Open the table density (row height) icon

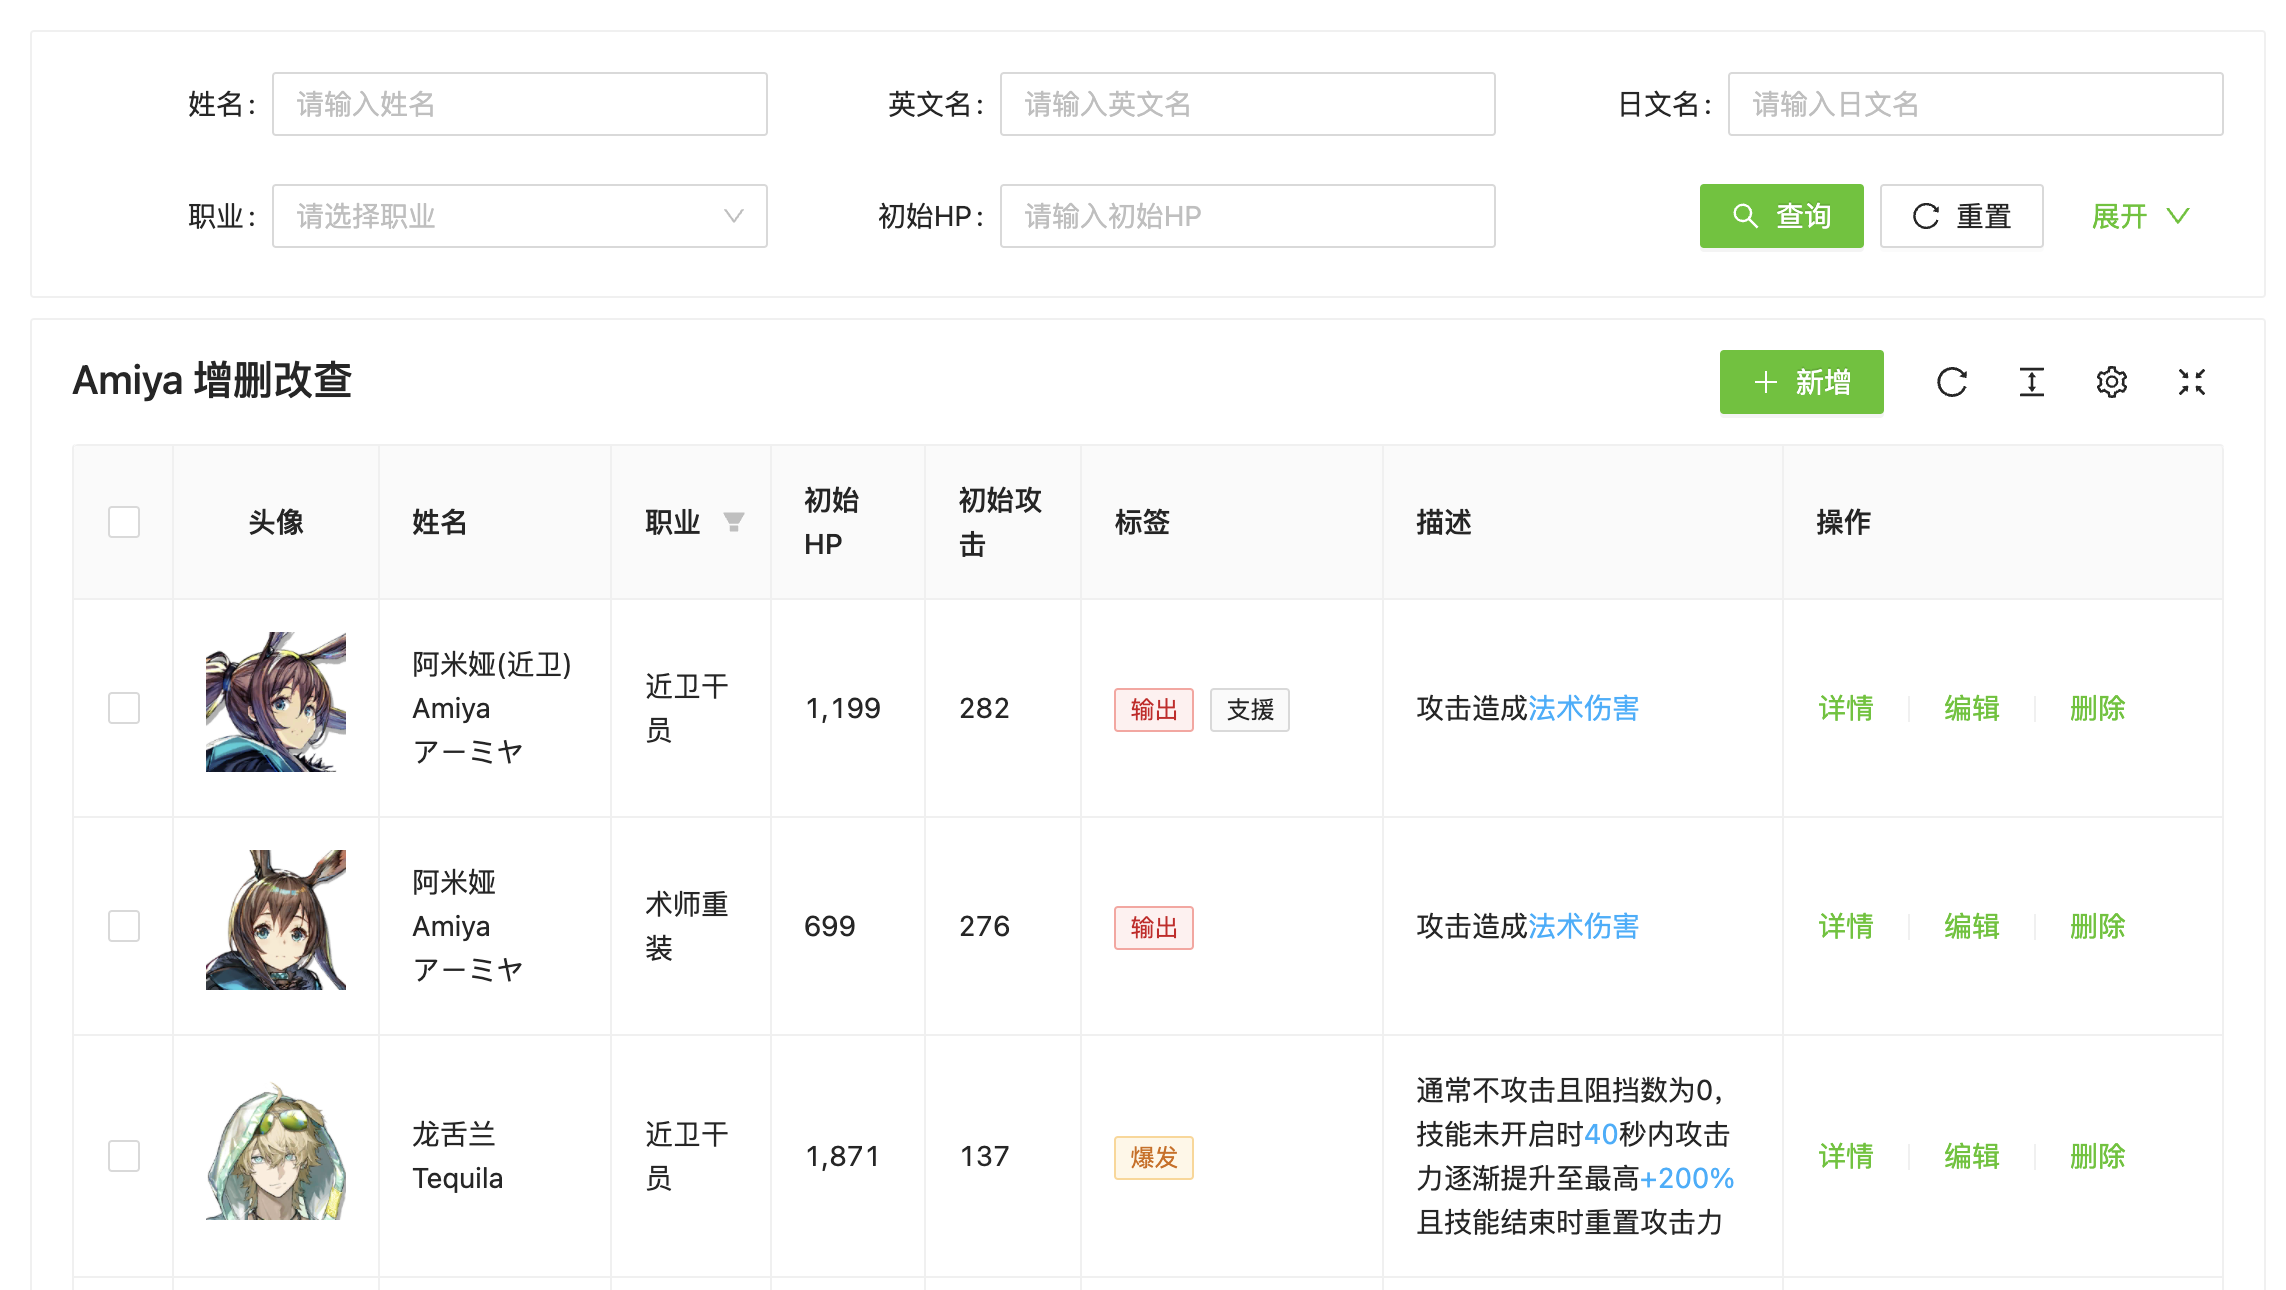tap(2031, 382)
